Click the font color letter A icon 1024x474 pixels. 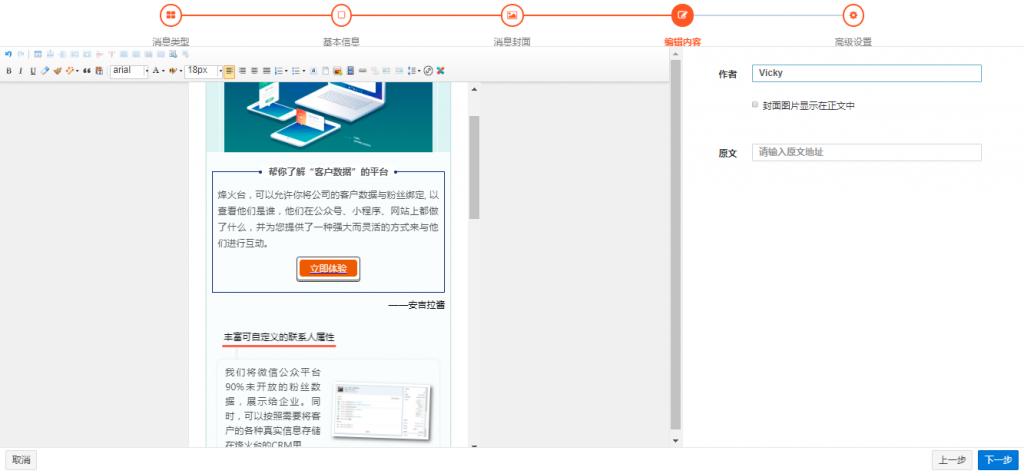[x=155, y=71]
